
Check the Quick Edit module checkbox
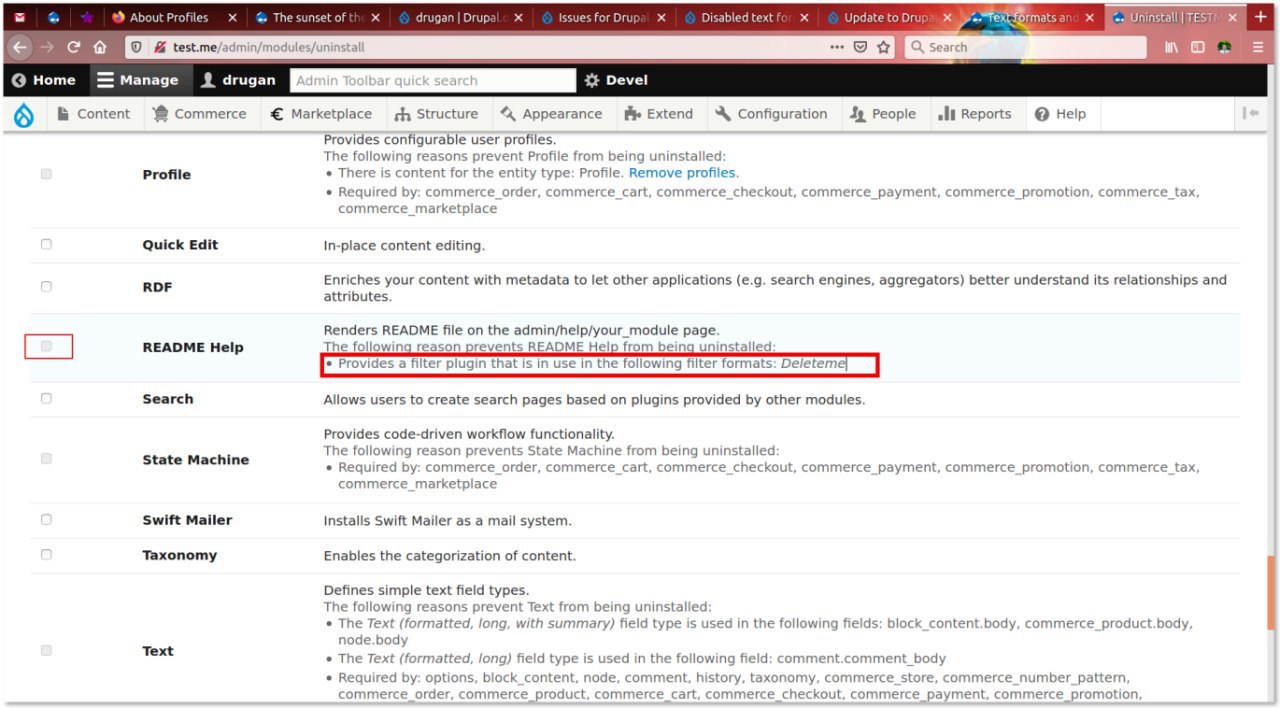pos(46,244)
